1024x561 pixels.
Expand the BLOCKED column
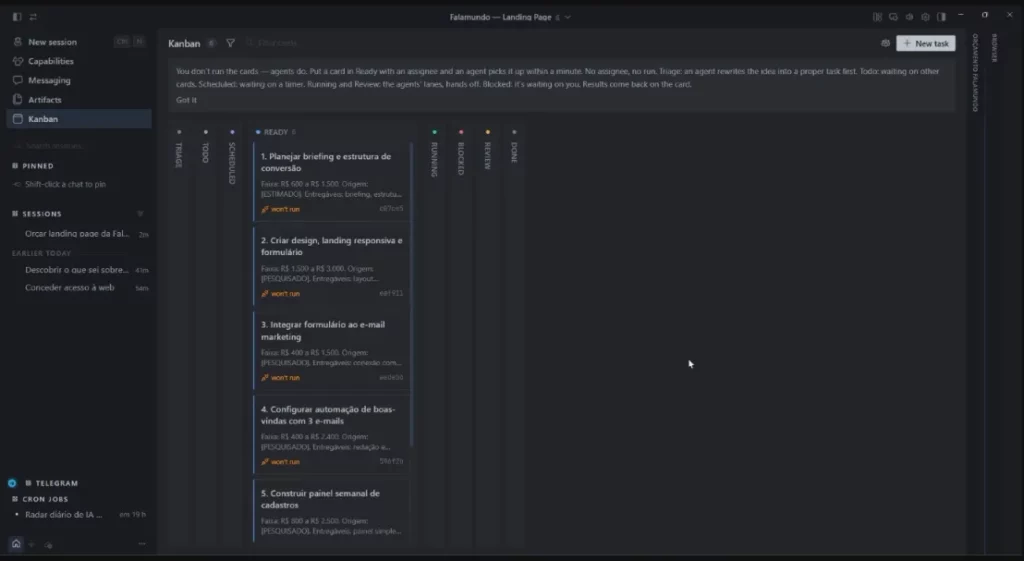[x=461, y=154]
